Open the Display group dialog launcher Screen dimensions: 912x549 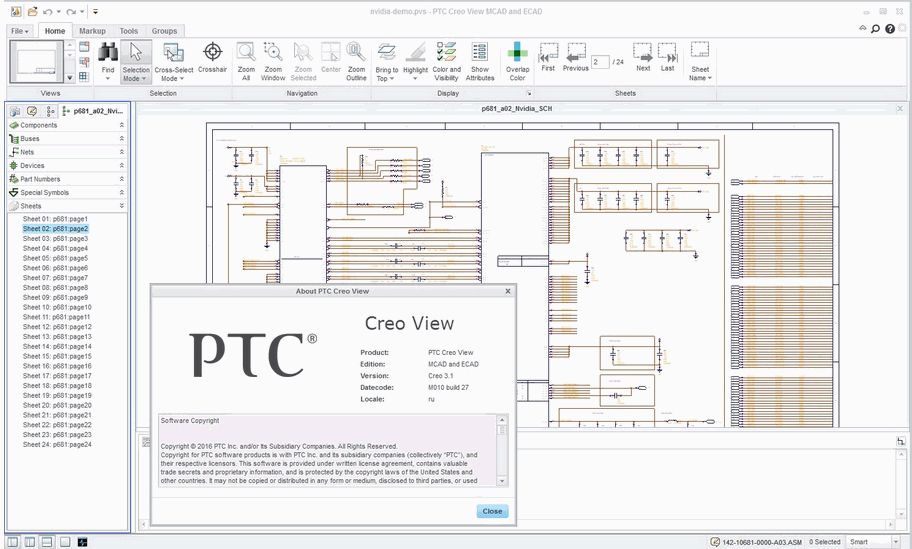point(529,93)
